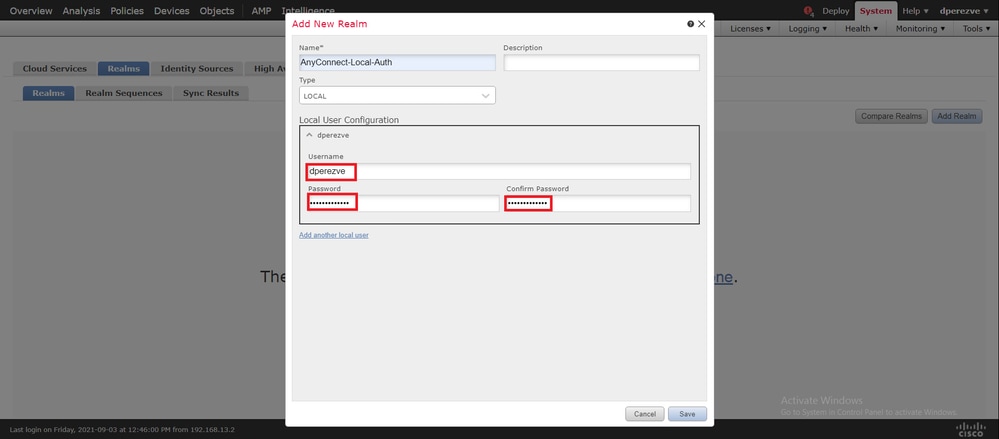Expand the Help dropdown menu
The height and width of the screenshot is (439, 999).
tap(916, 11)
